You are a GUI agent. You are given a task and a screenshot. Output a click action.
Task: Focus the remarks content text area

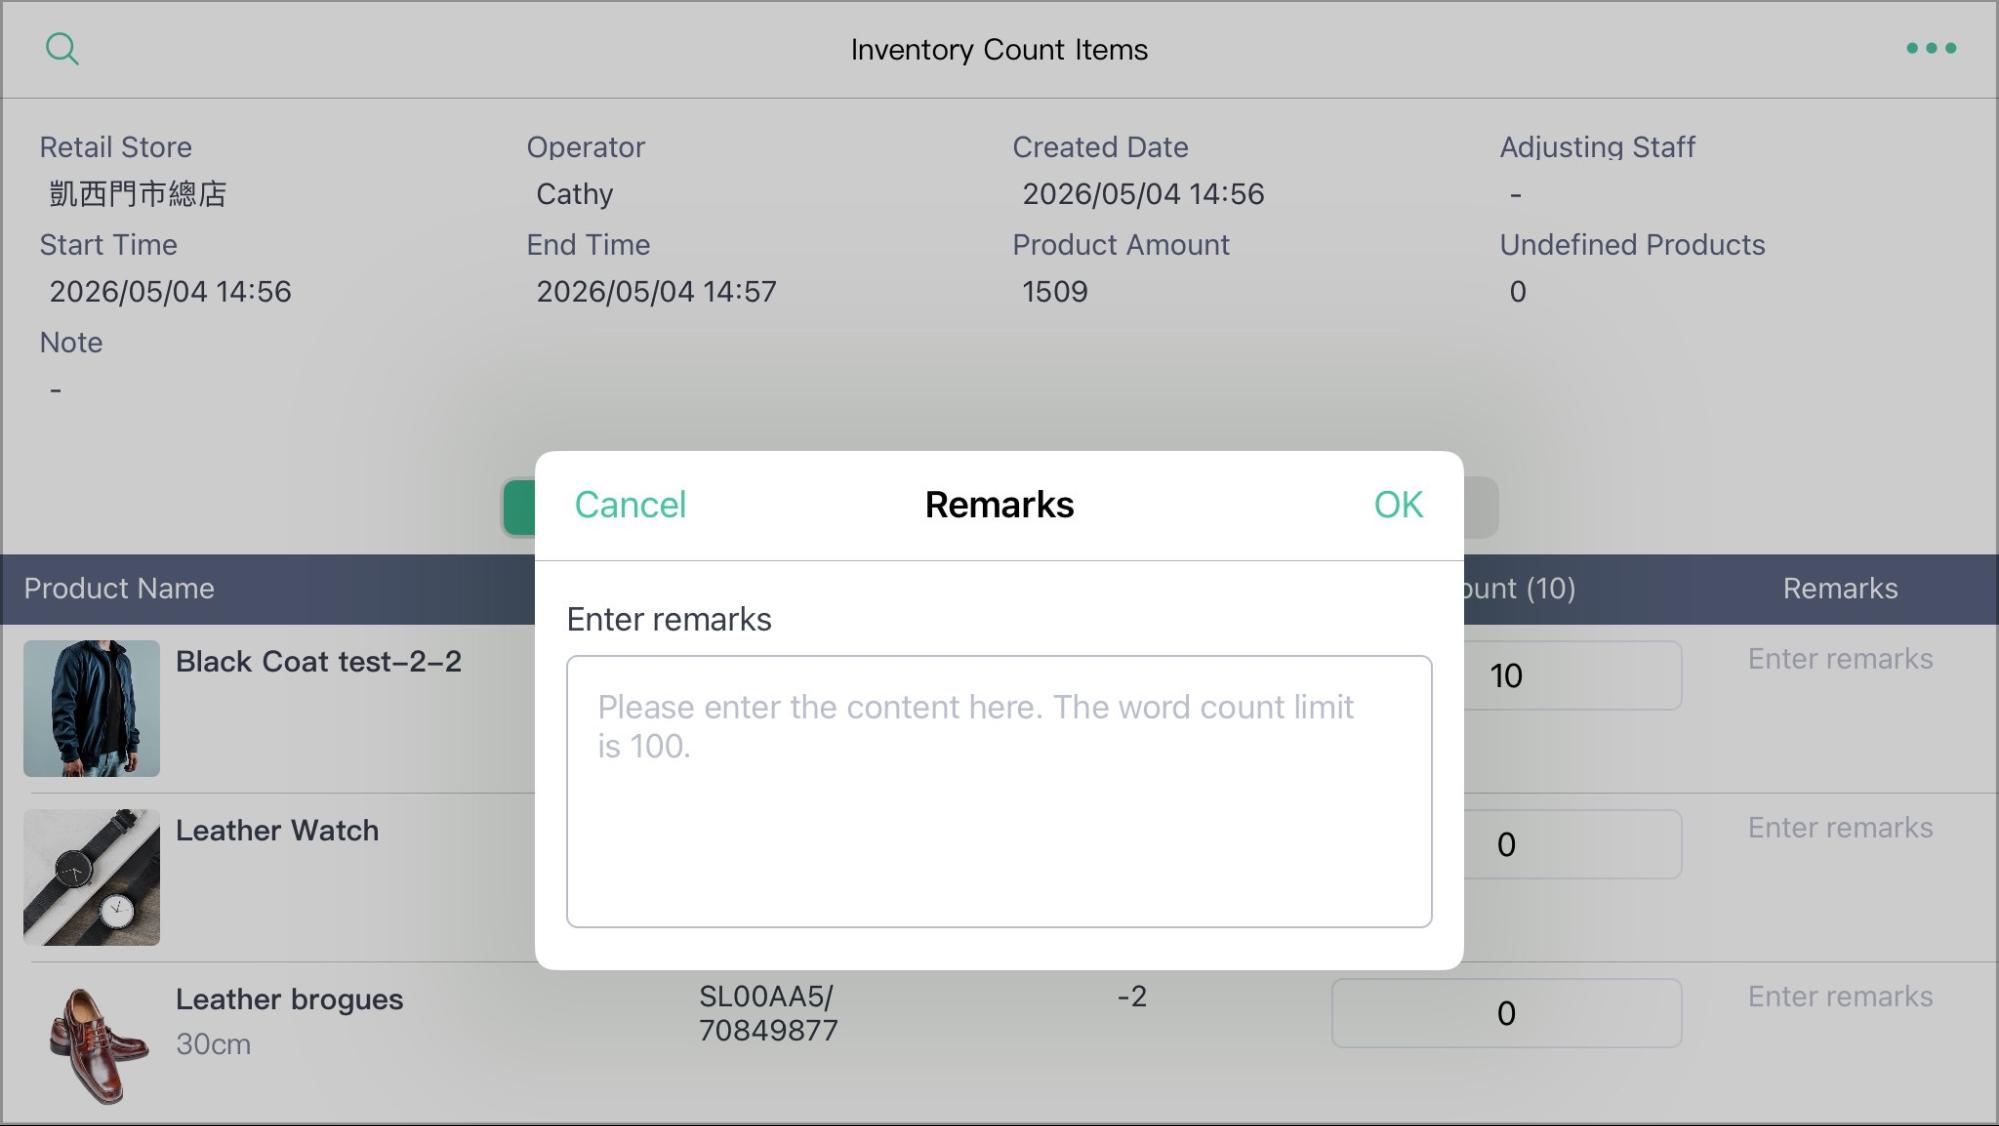pyautogui.click(x=999, y=791)
